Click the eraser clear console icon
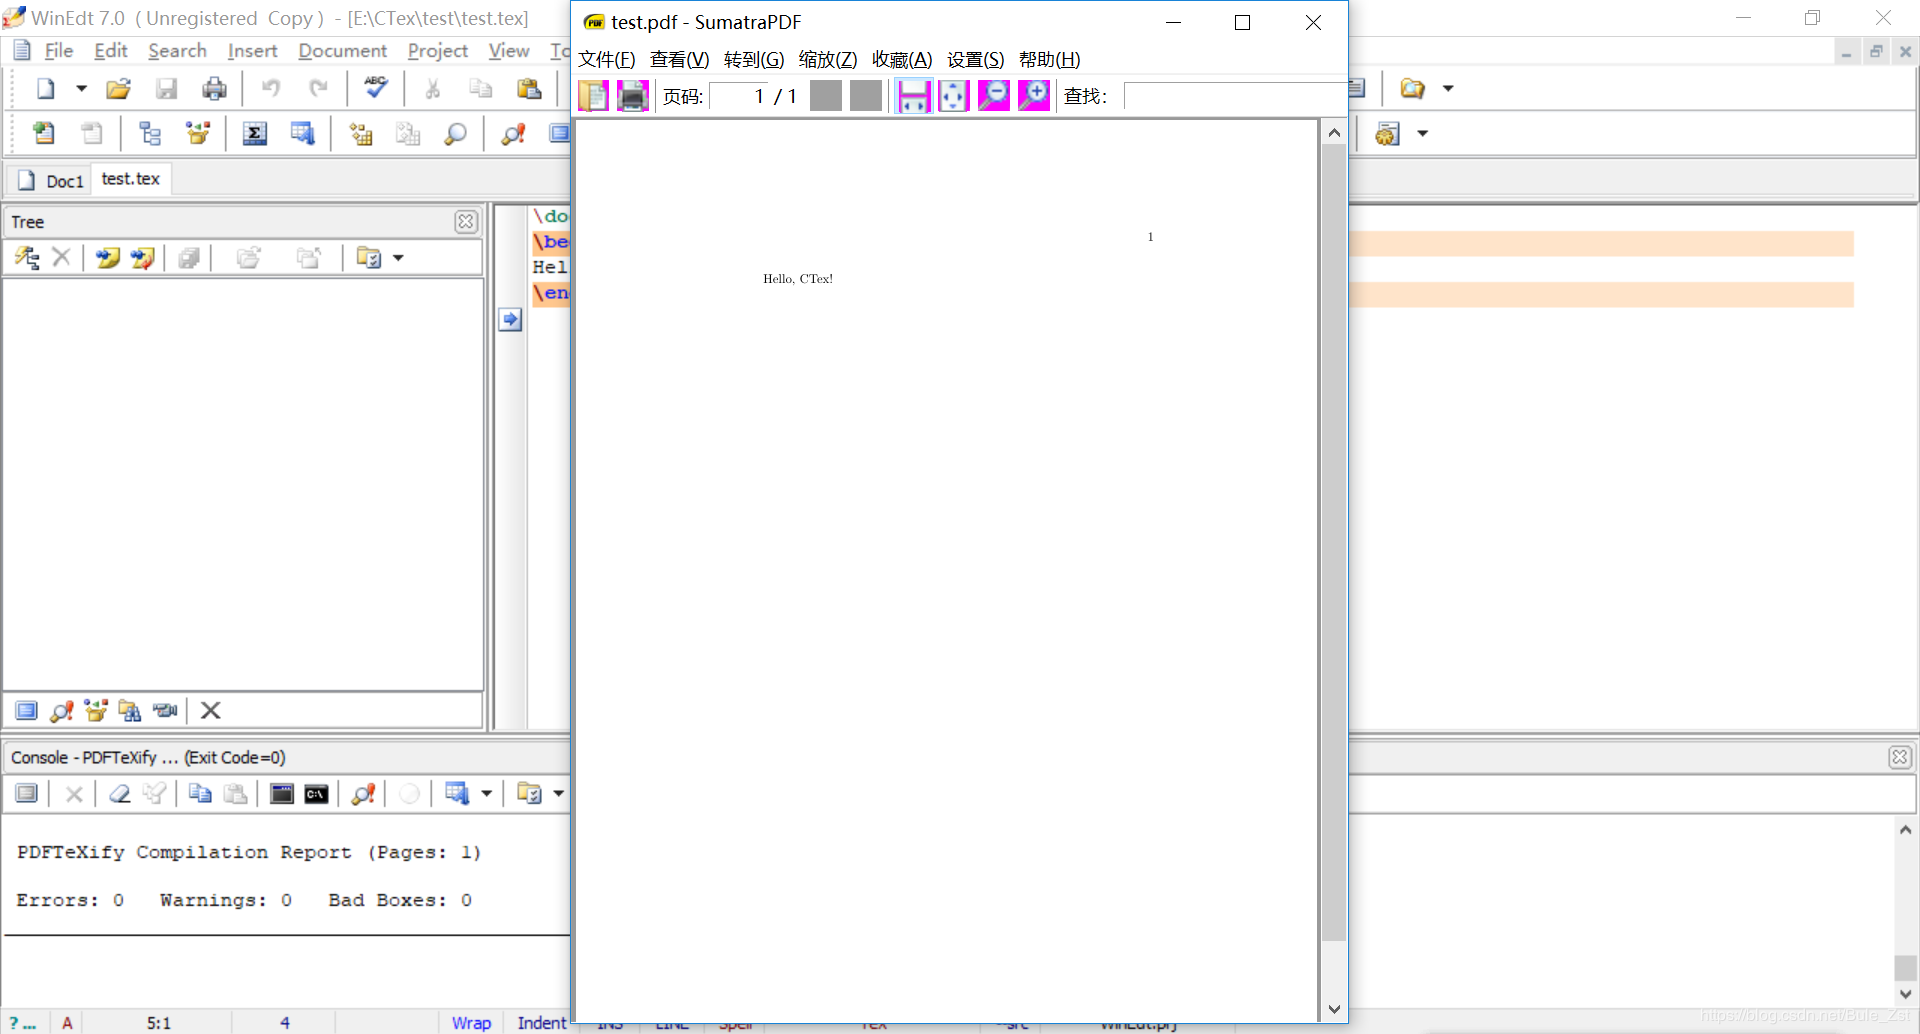1920x1034 pixels. pyautogui.click(x=119, y=794)
